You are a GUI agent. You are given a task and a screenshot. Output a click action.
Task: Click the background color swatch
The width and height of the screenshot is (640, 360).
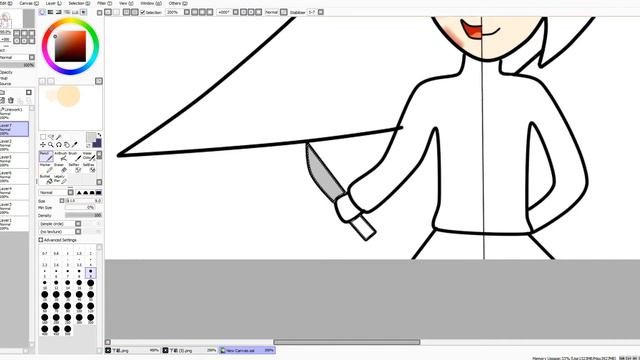click(x=98, y=143)
